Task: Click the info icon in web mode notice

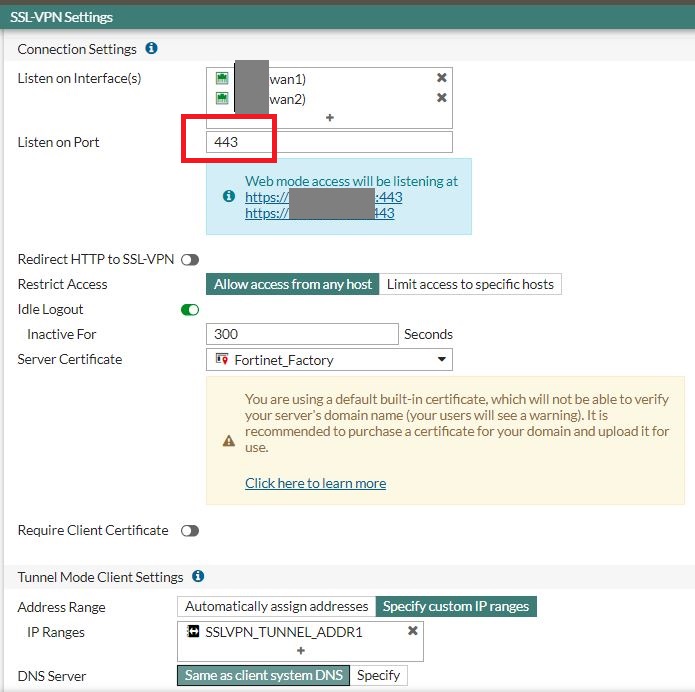Action: pos(229,196)
